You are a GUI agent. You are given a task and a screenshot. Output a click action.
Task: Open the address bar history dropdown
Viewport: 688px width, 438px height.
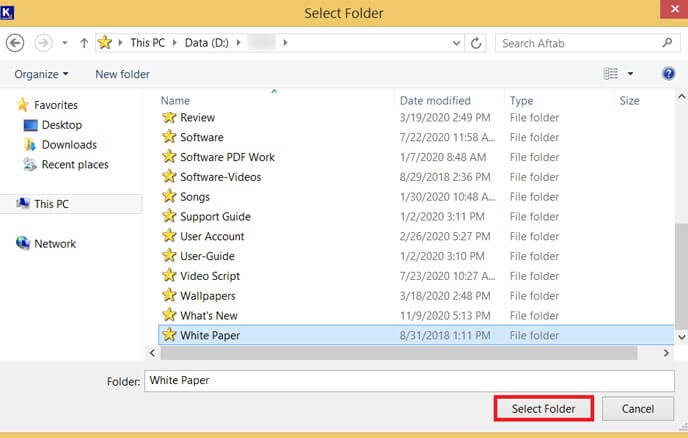tap(456, 43)
